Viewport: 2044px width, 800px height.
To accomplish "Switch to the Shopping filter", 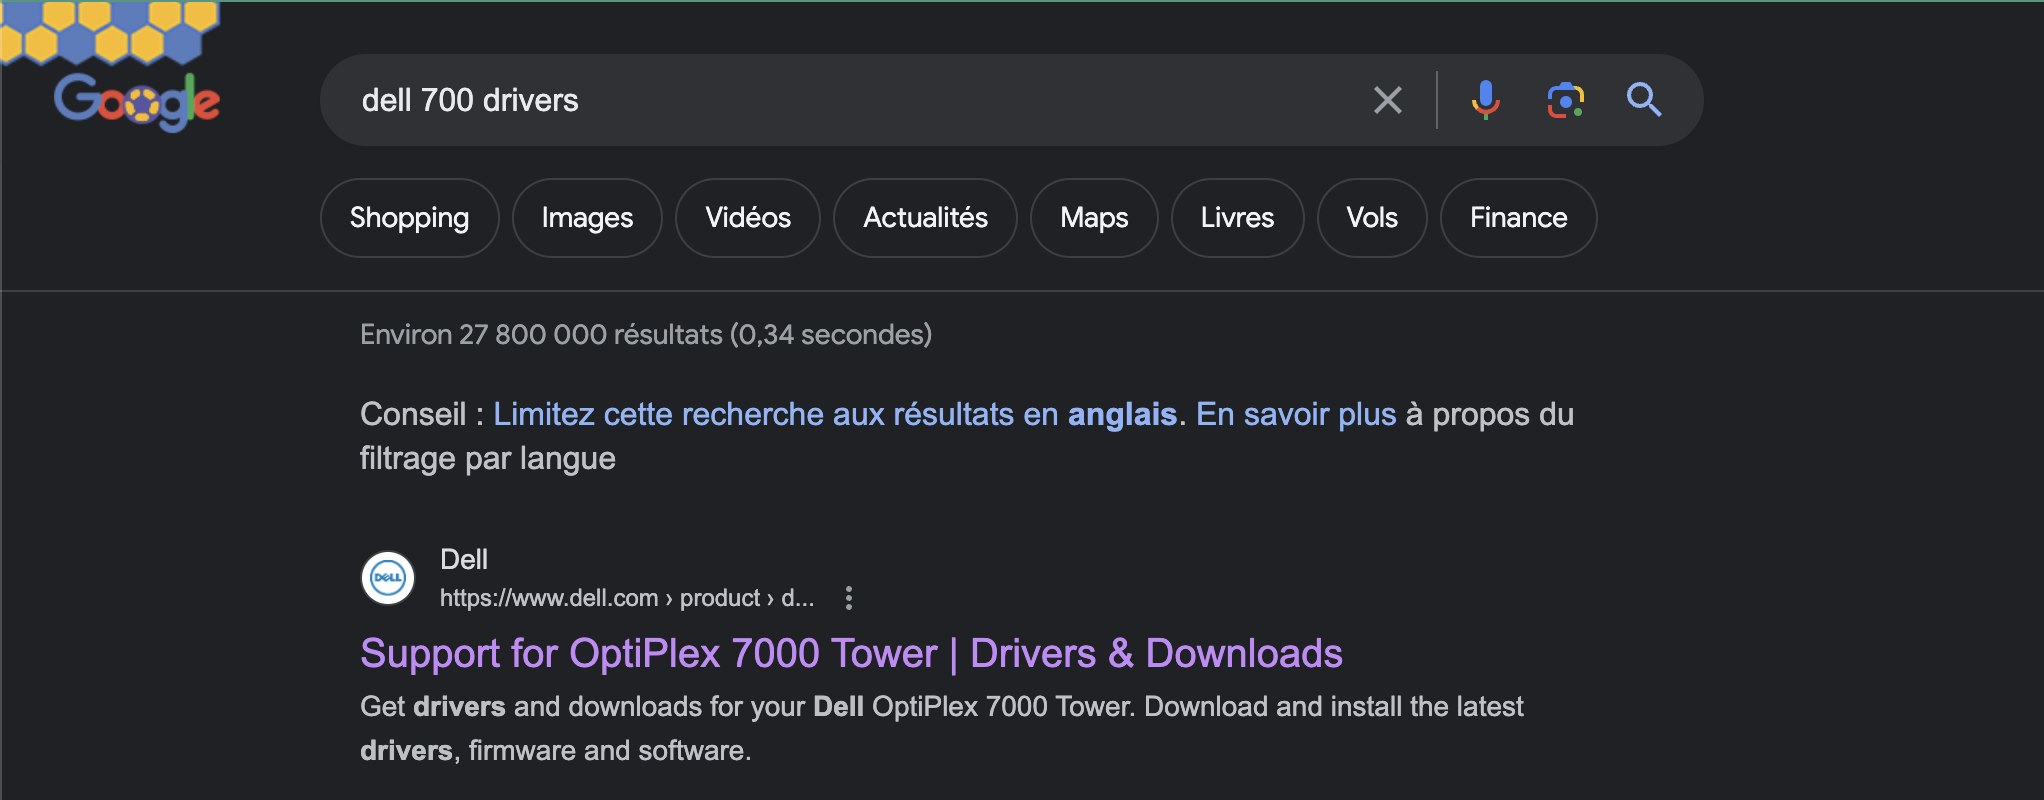I will 409,218.
